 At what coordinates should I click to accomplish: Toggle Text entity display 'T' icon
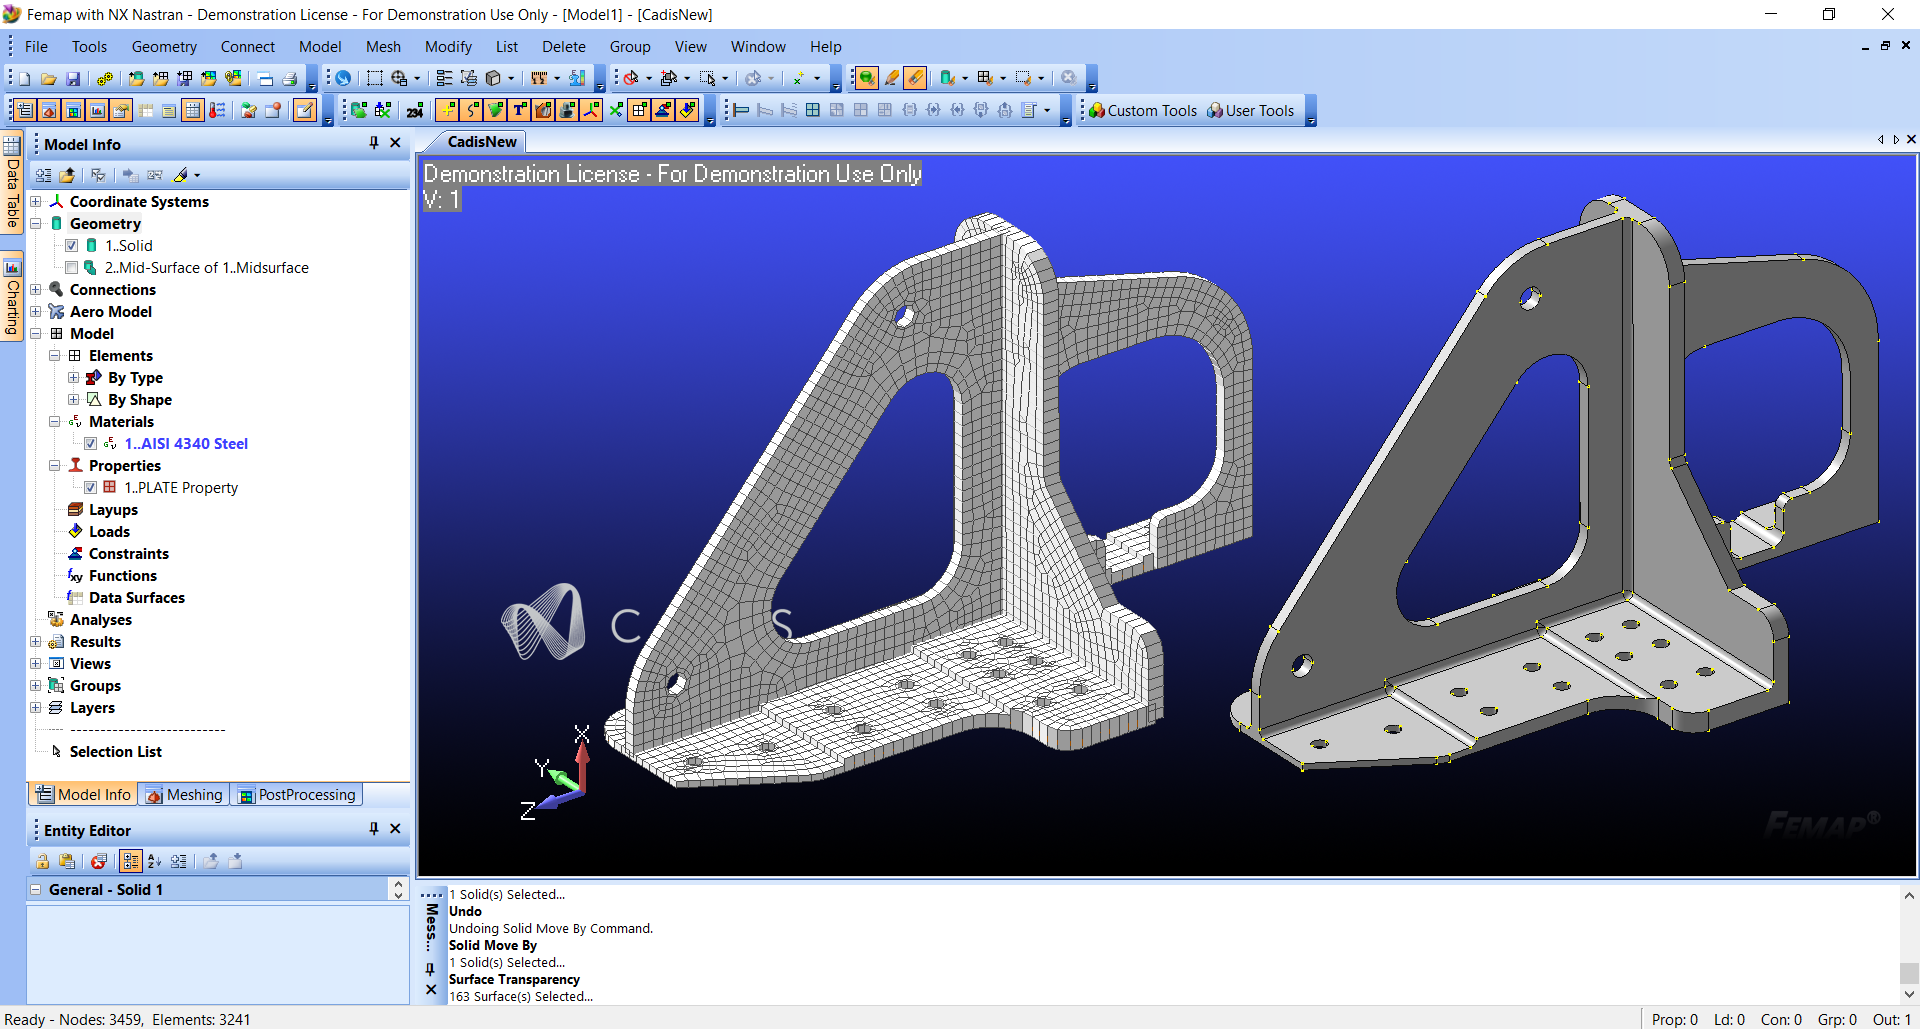pos(519,110)
